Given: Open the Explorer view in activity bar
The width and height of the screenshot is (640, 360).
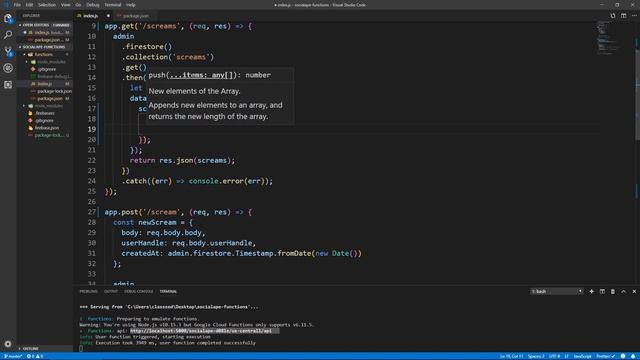Looking at the screenshot, I should (8, 18).
